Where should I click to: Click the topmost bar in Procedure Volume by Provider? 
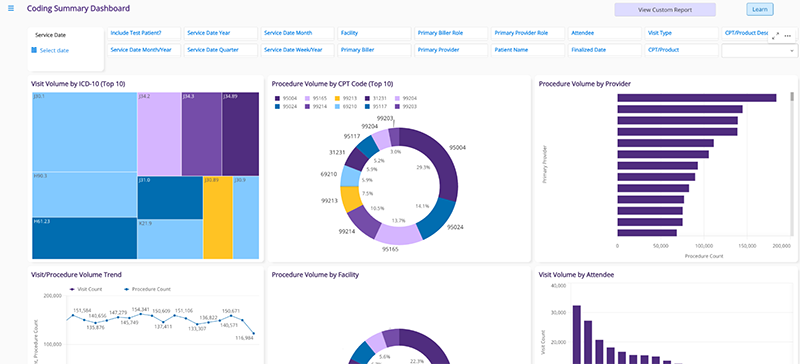[x=697, y=98]
